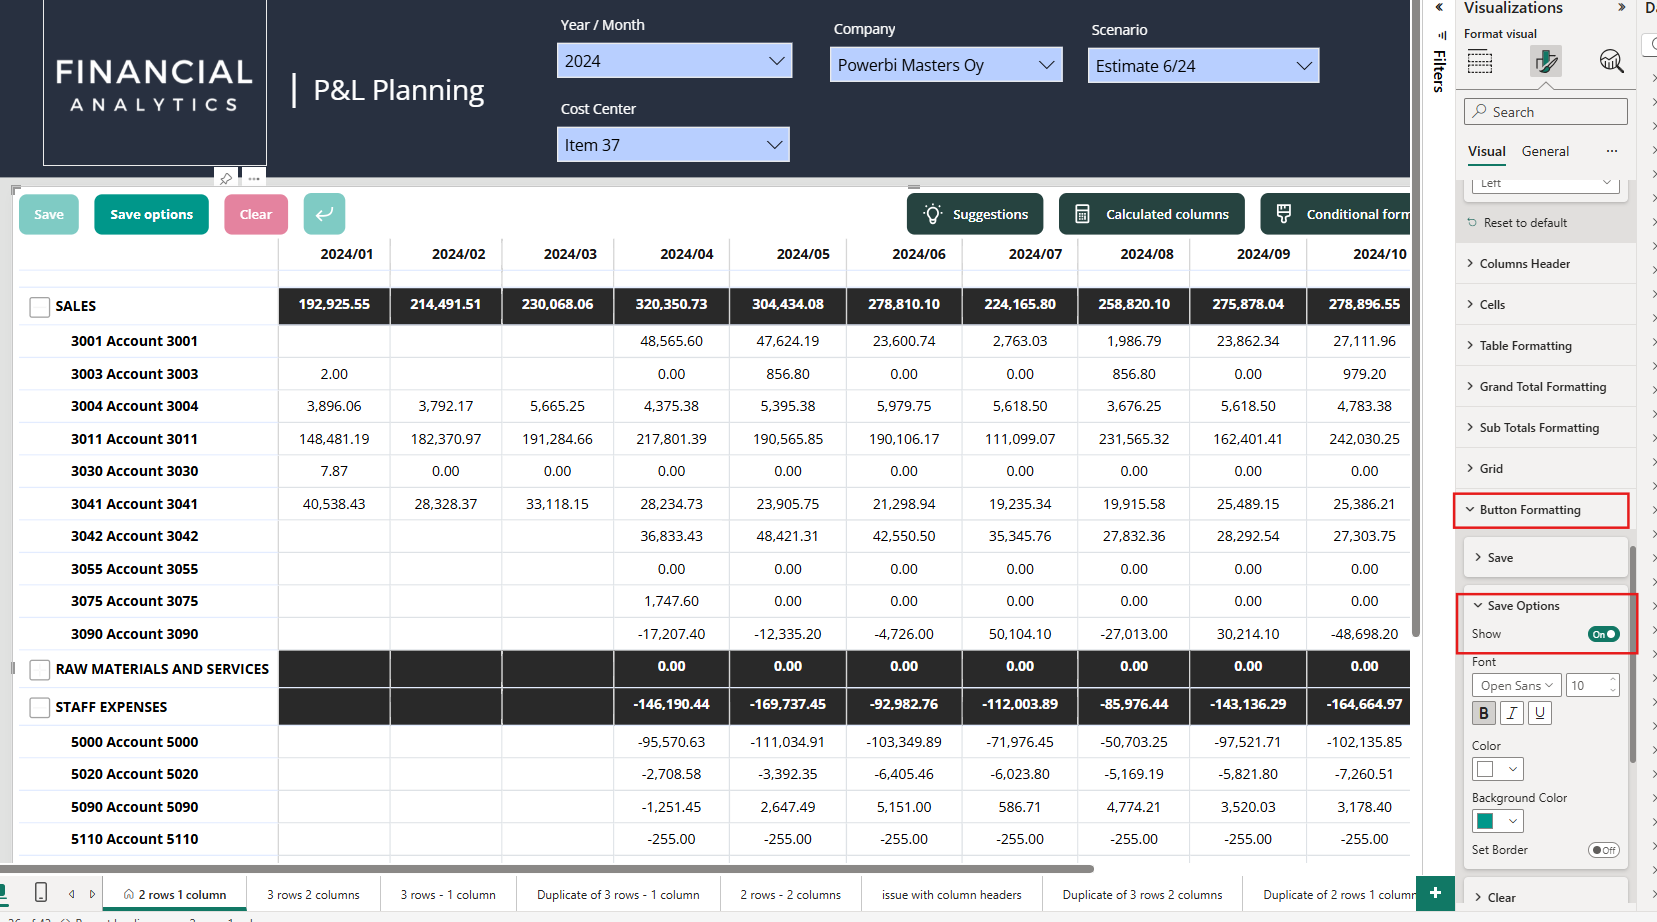Toggle underline font formatting
The width and height of the screenshot is (1657, 922).
click(x=1540, y=713)
